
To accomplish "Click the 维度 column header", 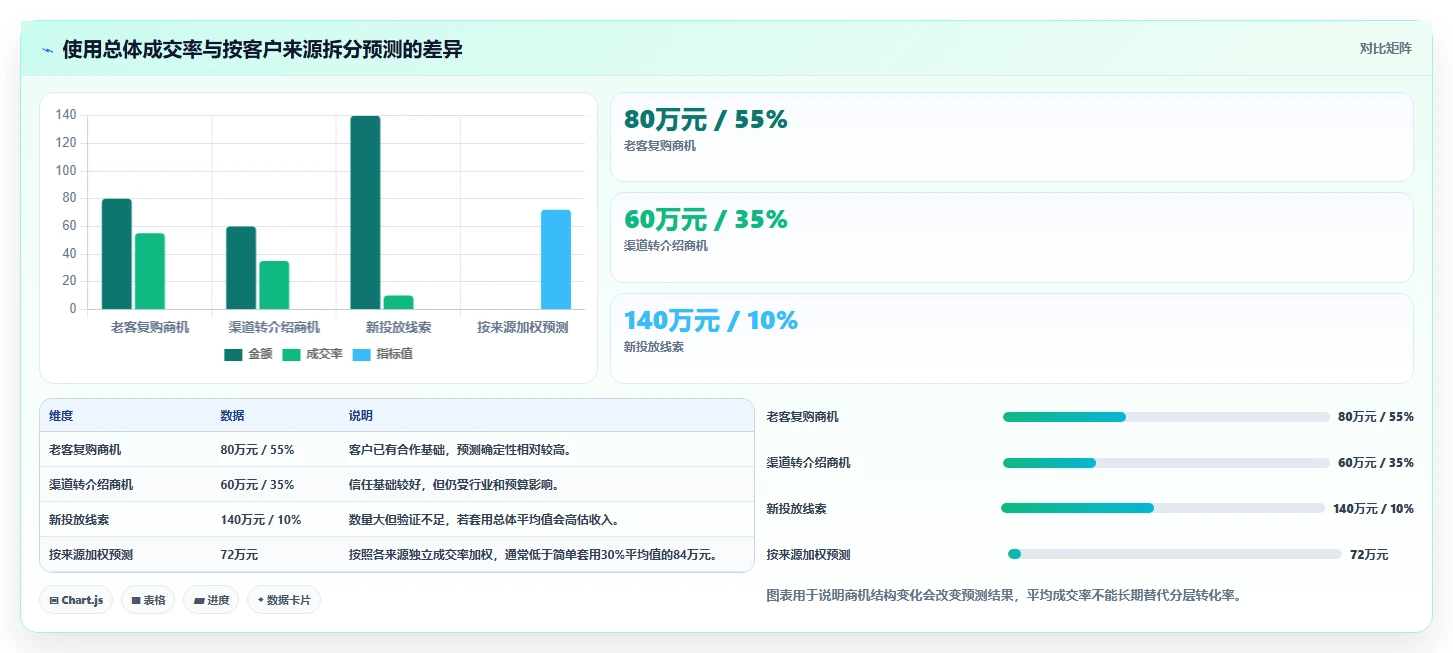I will (61, 416).
